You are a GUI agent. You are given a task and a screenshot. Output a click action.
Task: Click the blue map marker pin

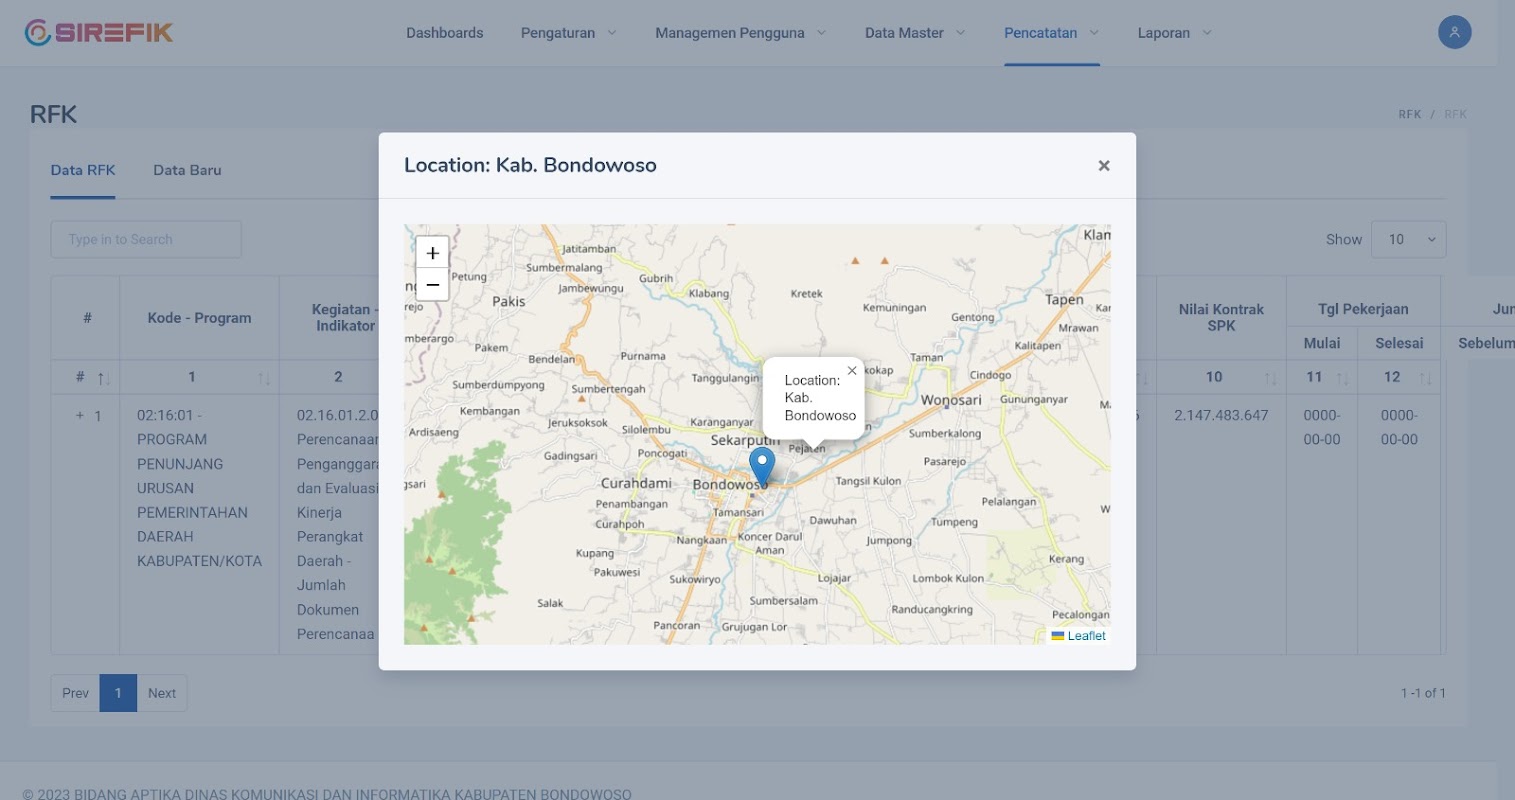coord(762,467)
